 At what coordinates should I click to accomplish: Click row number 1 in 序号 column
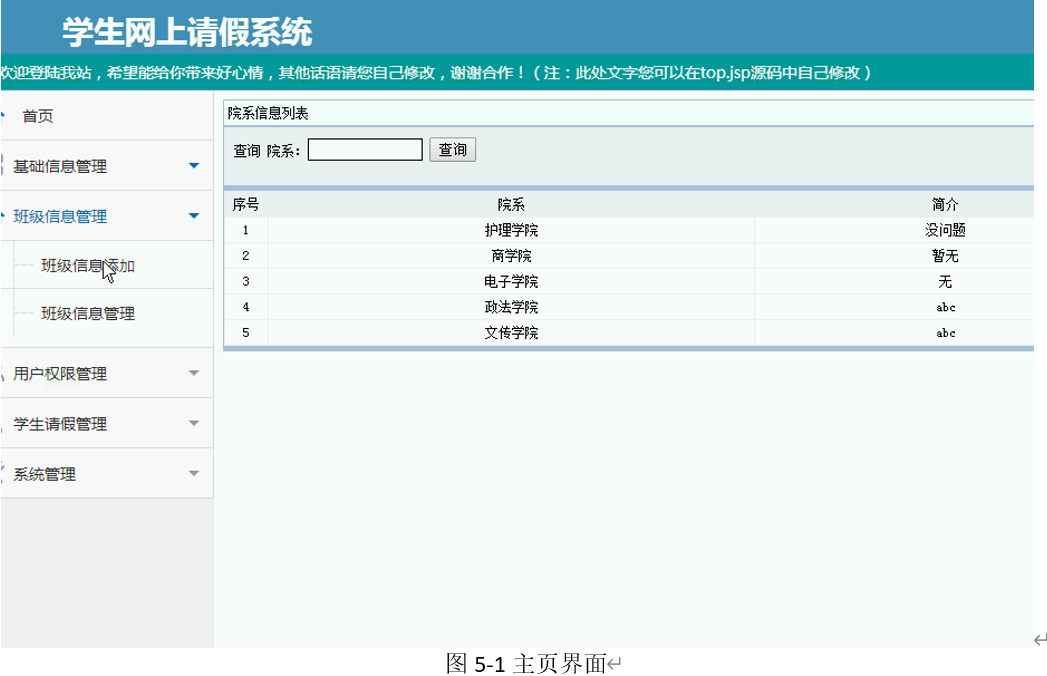246,230
